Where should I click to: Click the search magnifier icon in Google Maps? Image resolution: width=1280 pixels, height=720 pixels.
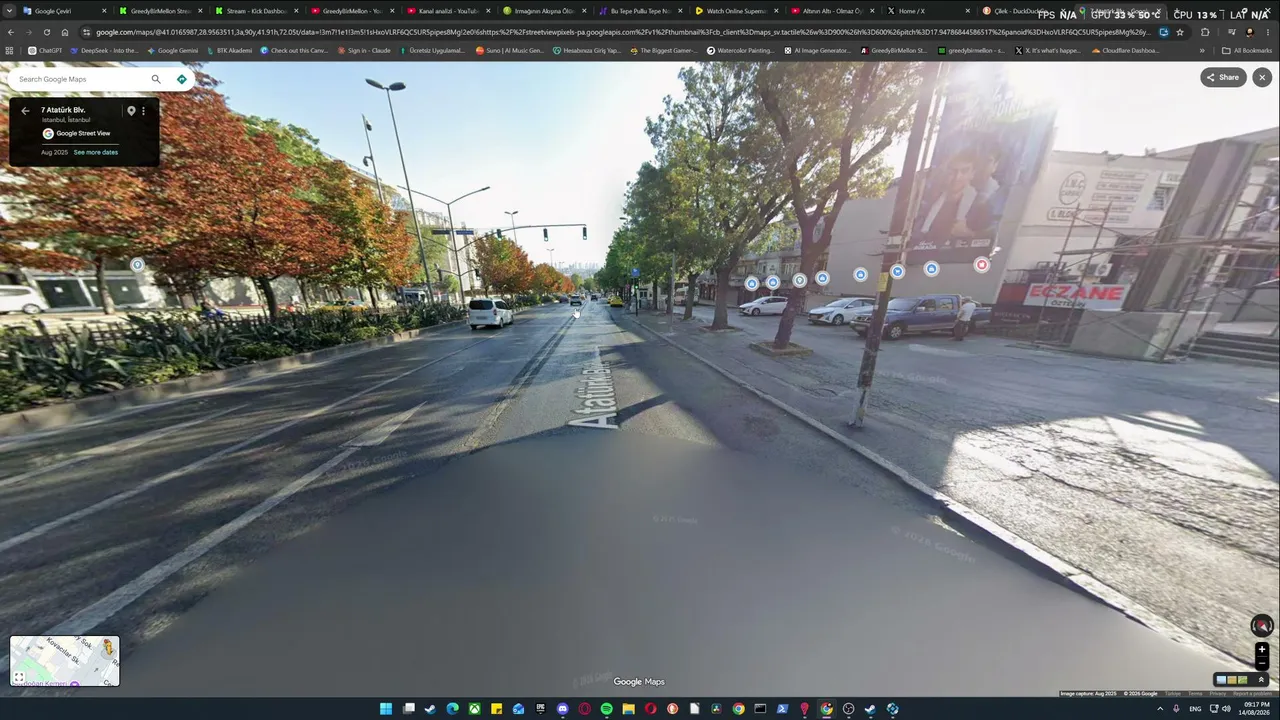[156, 79]
